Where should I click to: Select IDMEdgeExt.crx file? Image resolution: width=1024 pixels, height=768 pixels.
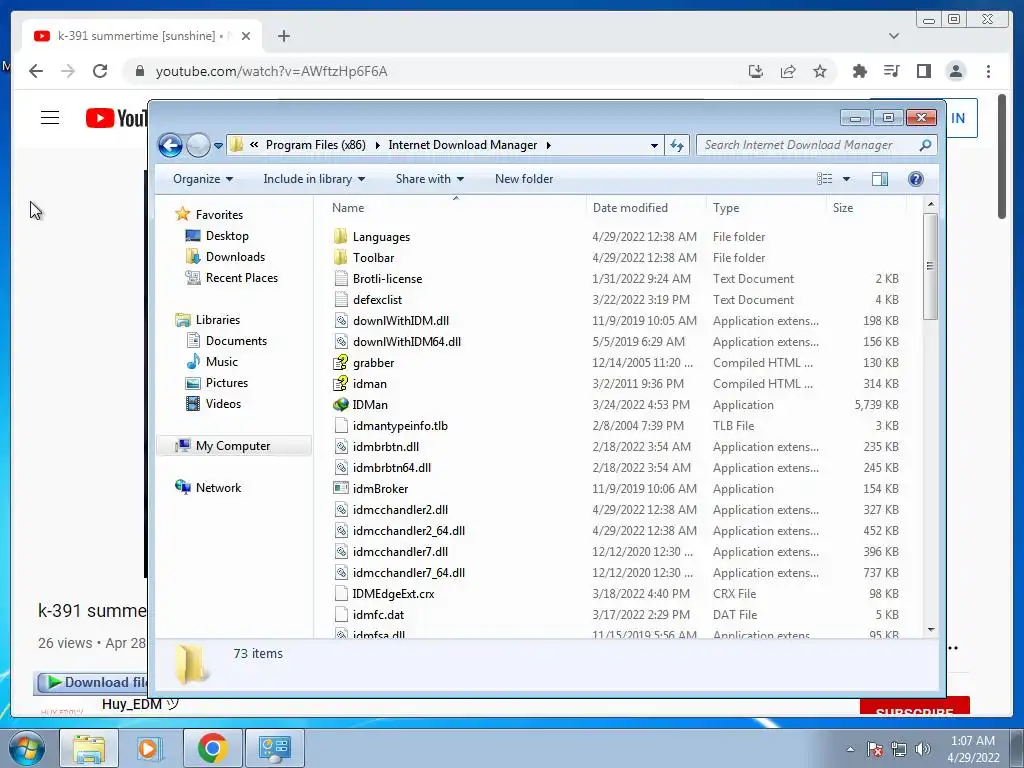click(393, 594)
